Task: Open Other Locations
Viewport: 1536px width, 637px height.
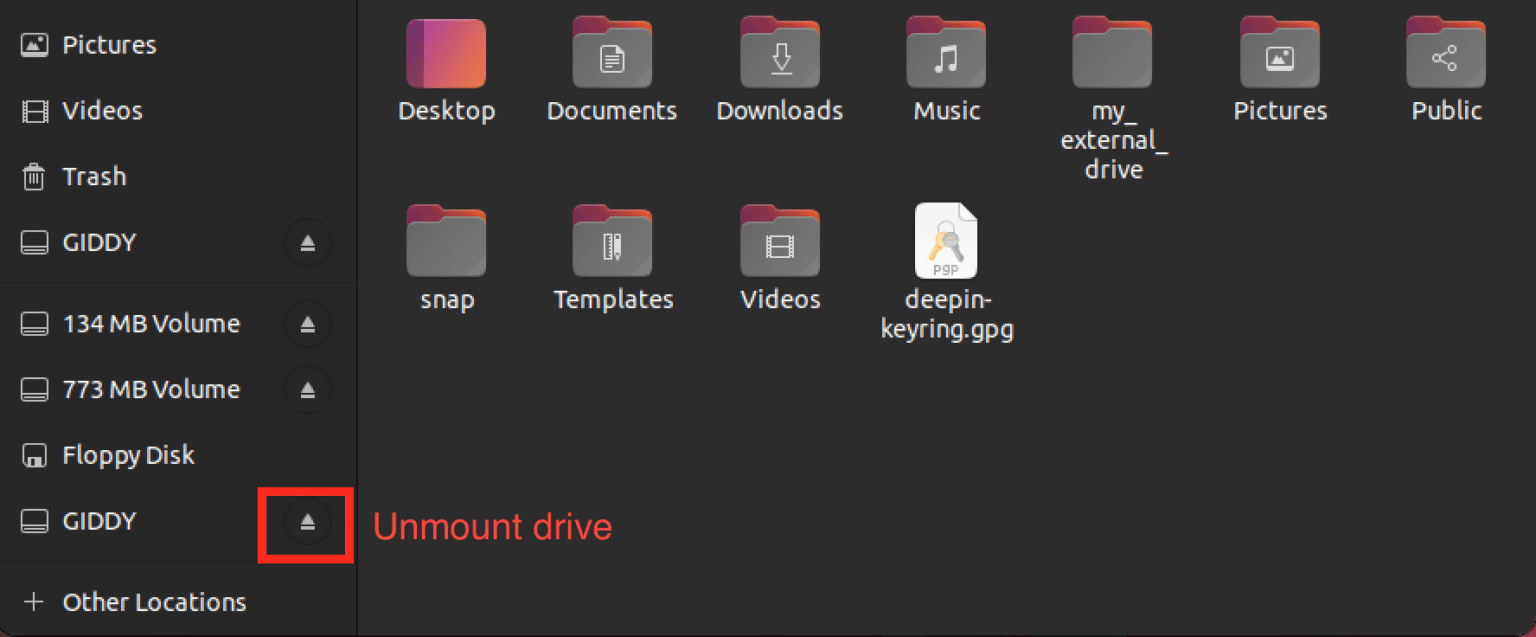Action: pyautogui.click(x=155, y=601)
